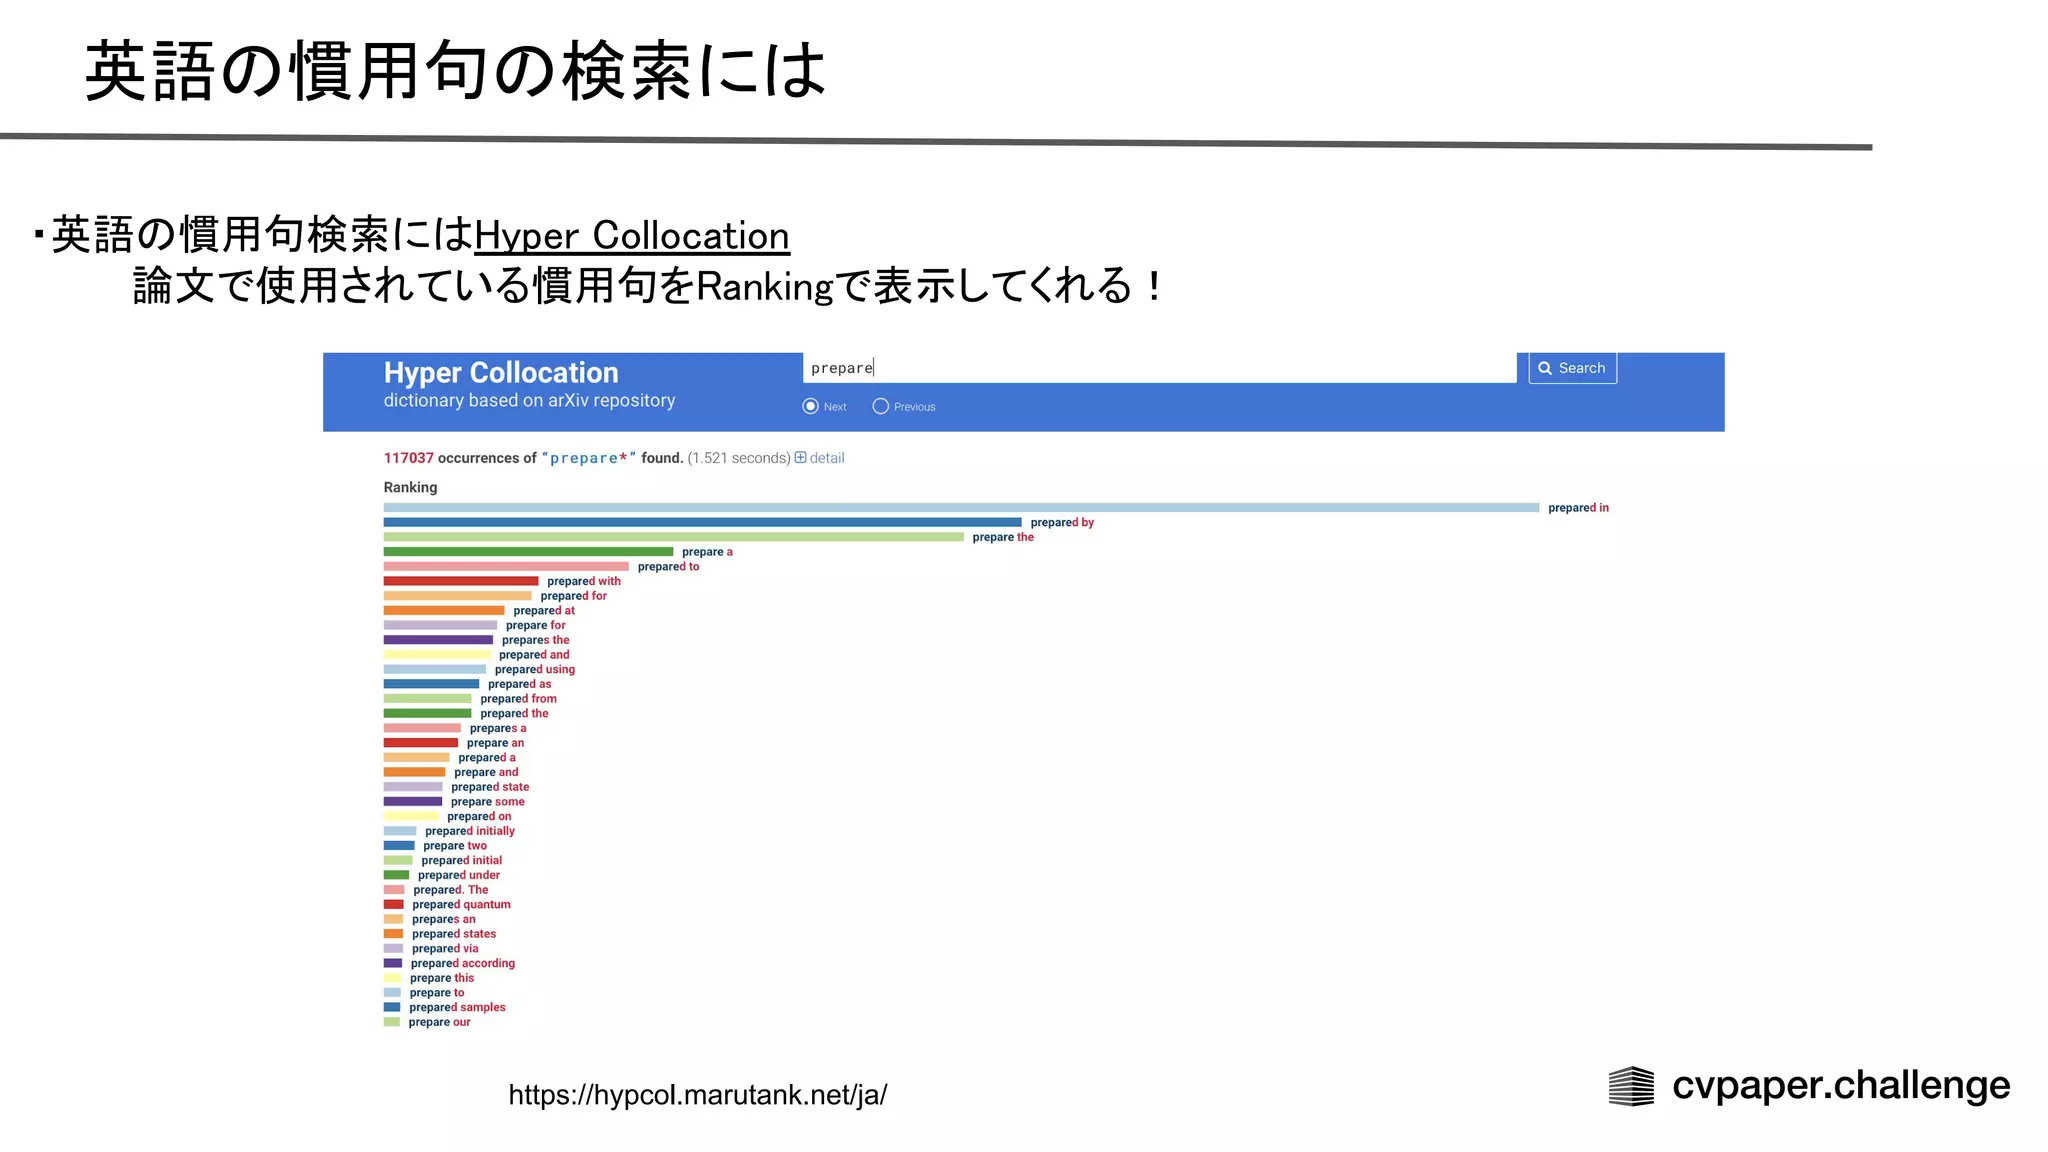Click the 'prepared on' label

point(479,817)
